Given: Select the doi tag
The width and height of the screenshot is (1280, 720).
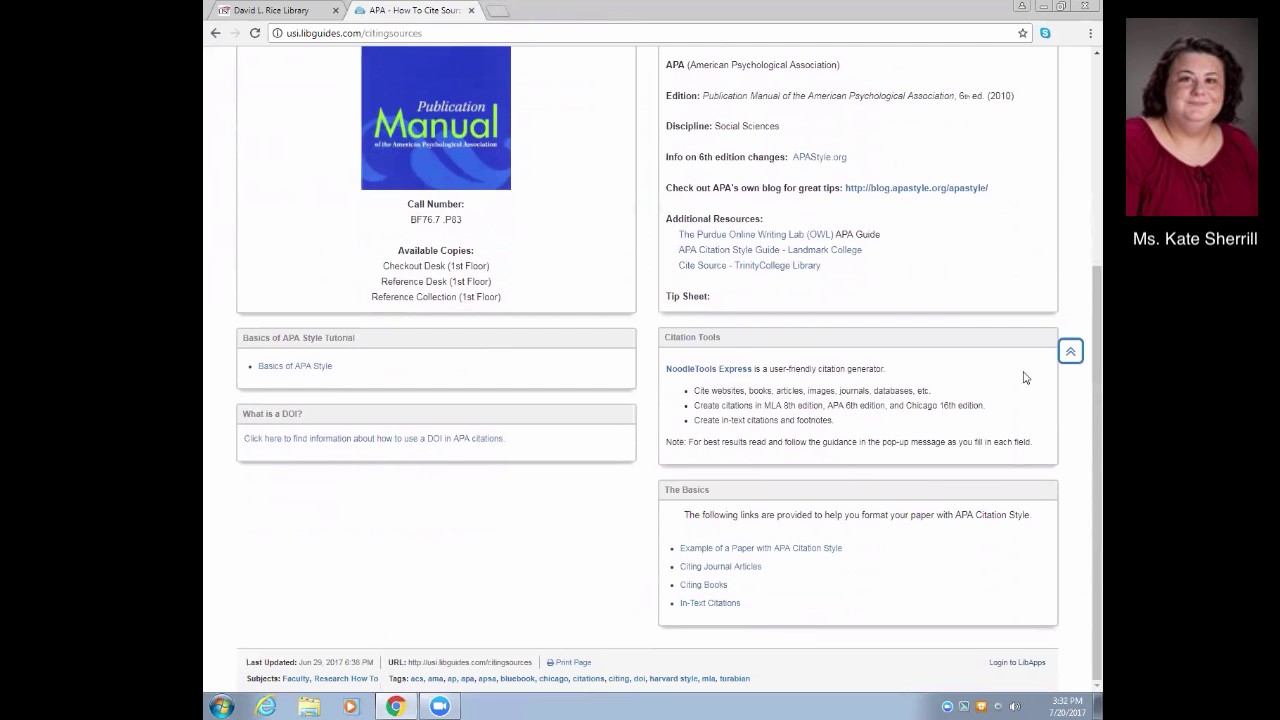Looking at the screenshot, I should (639, 679).
